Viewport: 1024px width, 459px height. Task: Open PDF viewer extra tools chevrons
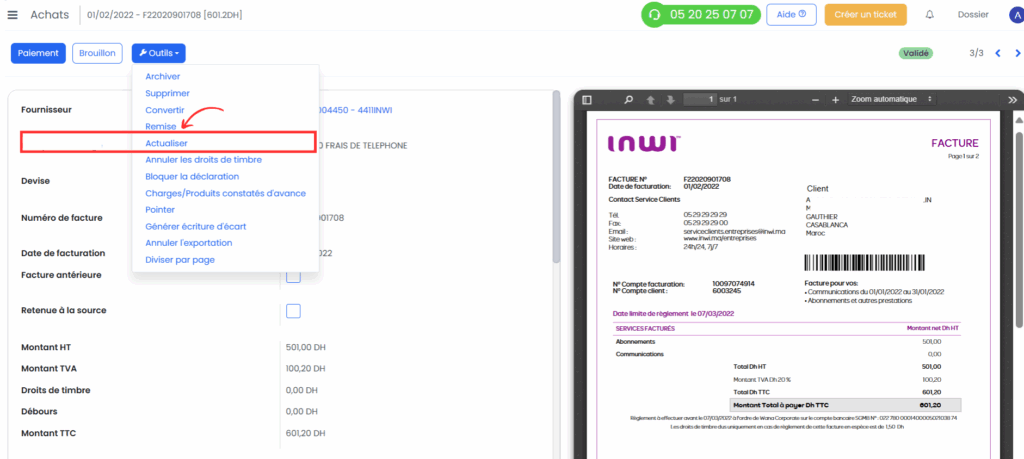[x=1013, y=100]
